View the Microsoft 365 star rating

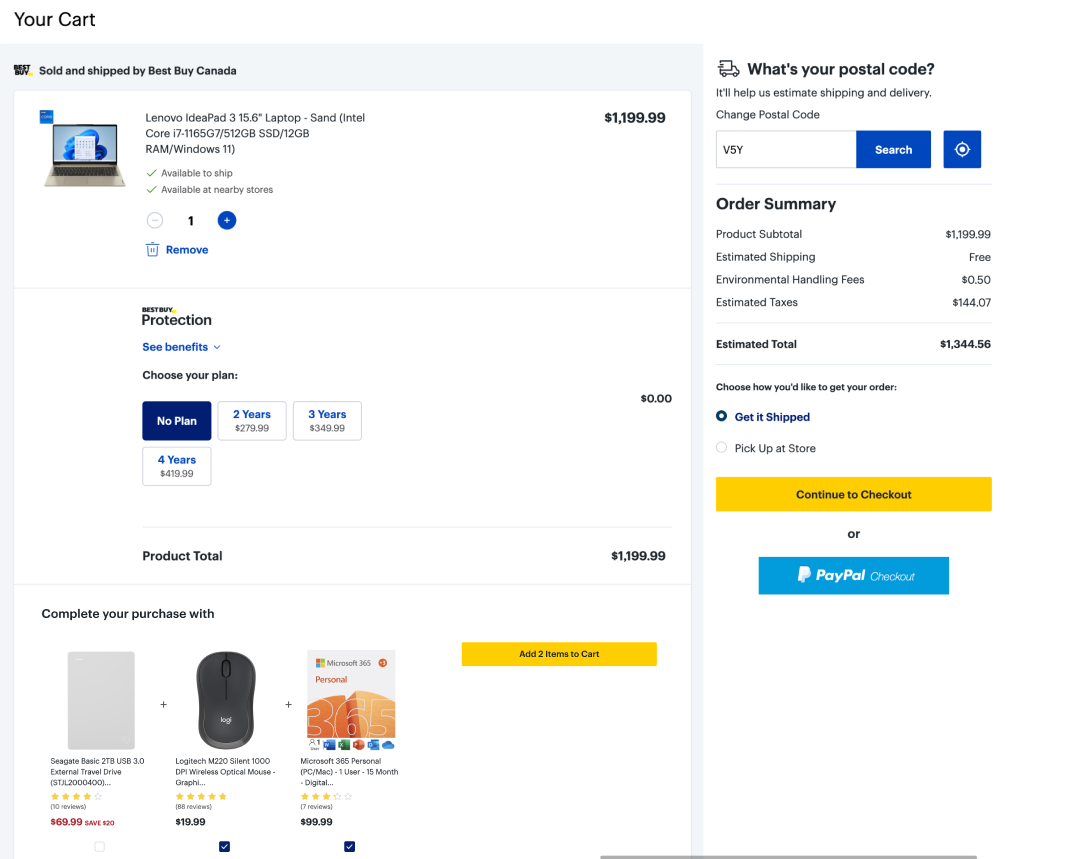tap(326, 796)
